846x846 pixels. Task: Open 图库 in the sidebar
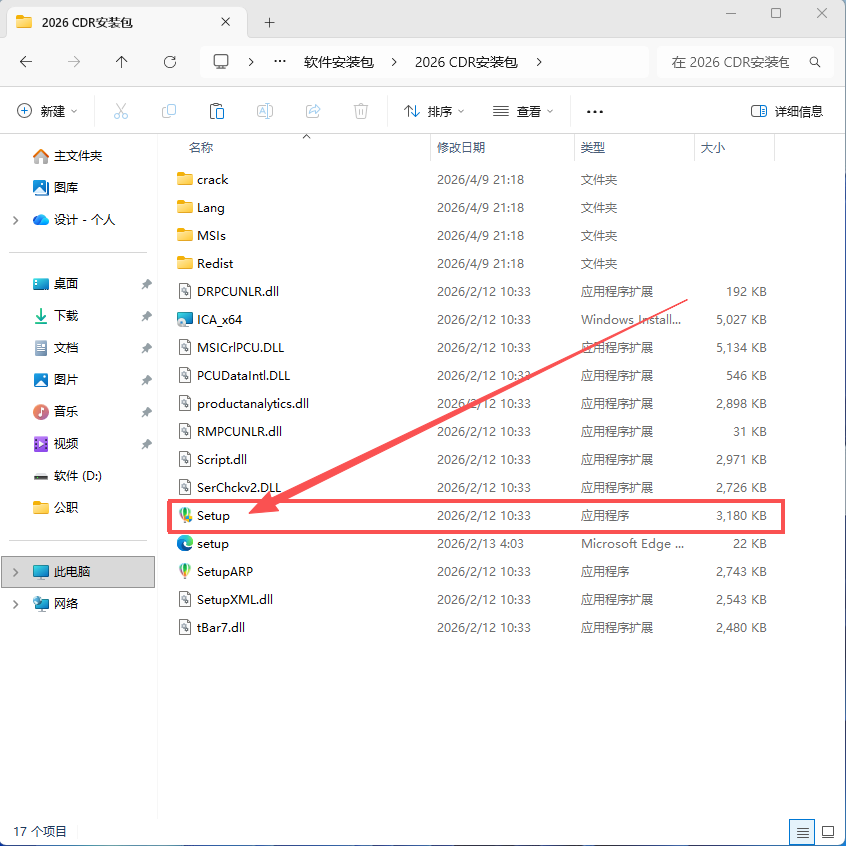(x=56, y=187)
